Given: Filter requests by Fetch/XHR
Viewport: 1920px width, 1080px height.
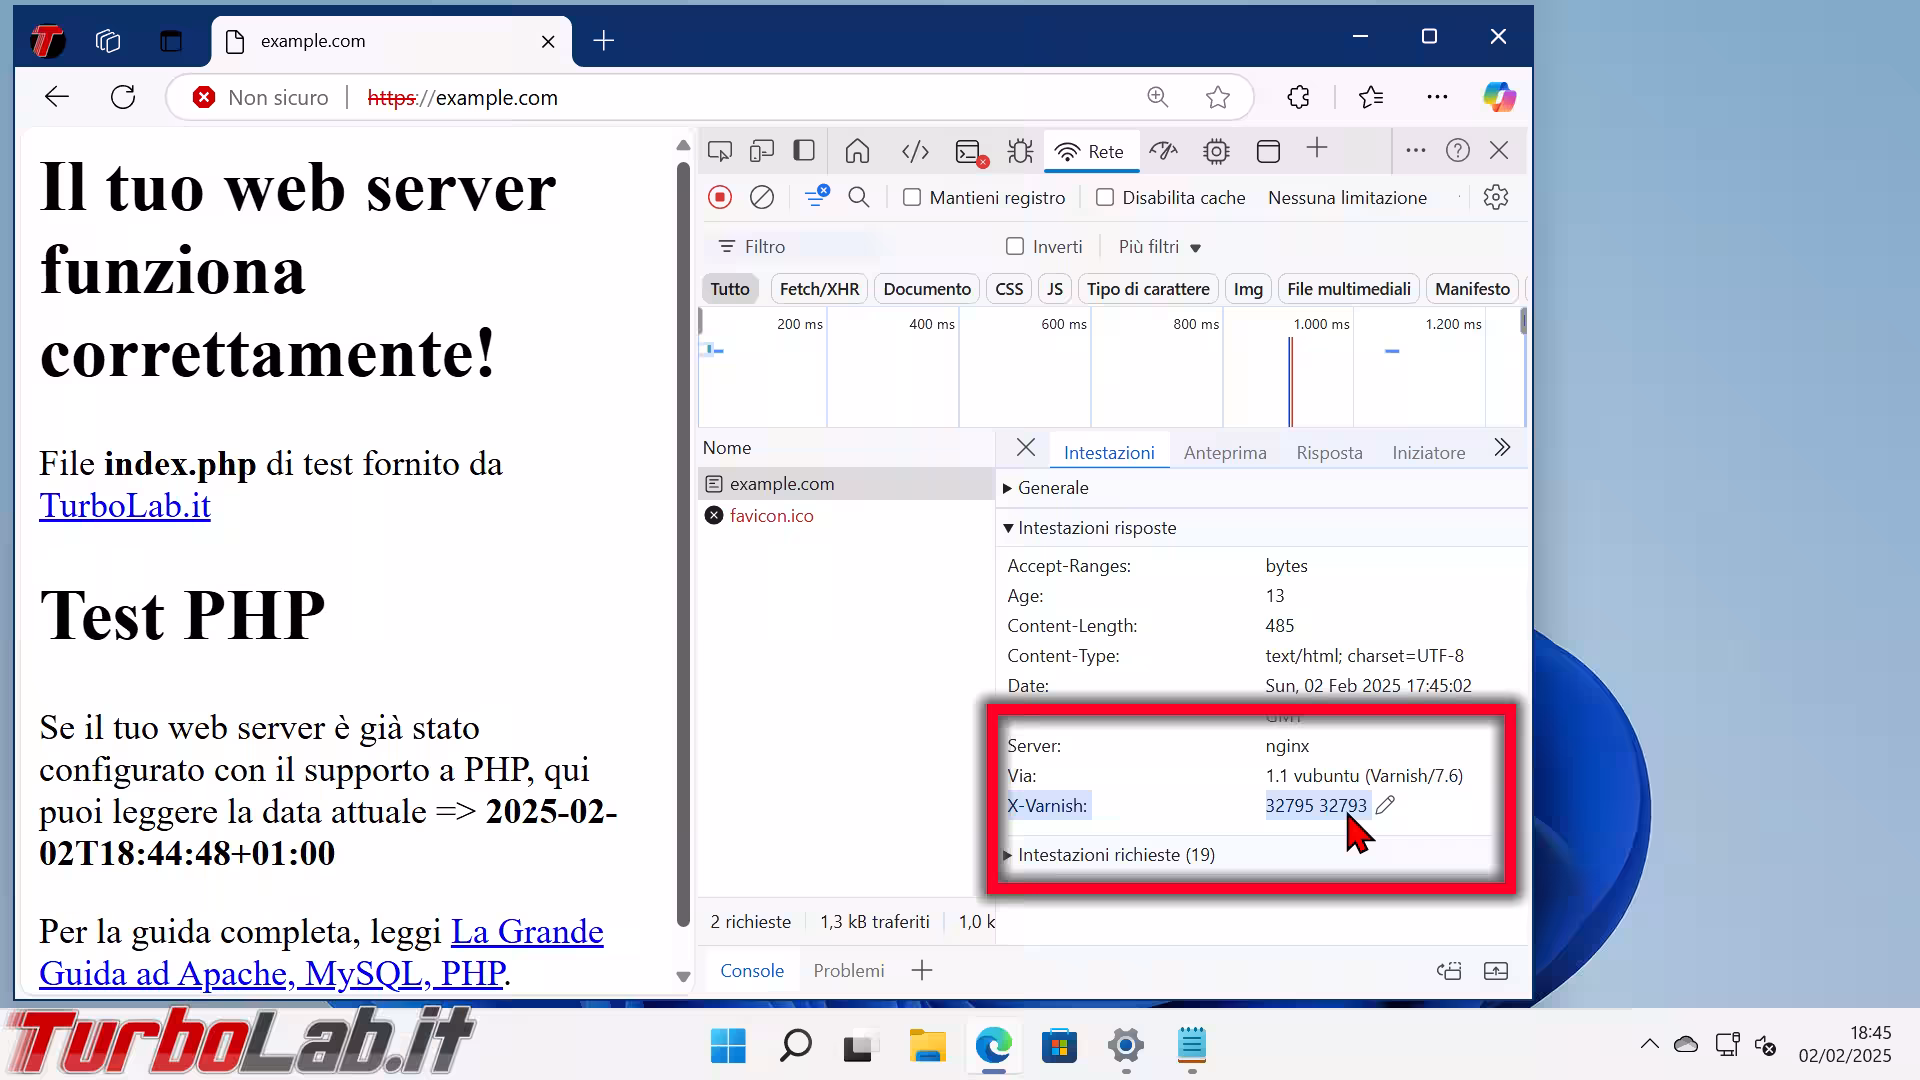Looking at the screenshot, I should pyautogui.click(x=819, y=289).
